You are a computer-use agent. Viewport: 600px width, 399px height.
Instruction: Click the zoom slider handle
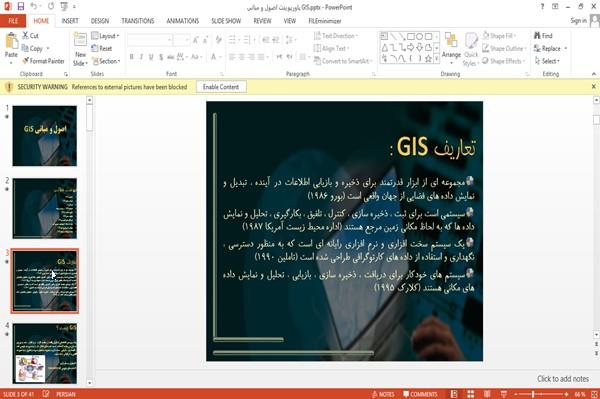tap(533, 394)
